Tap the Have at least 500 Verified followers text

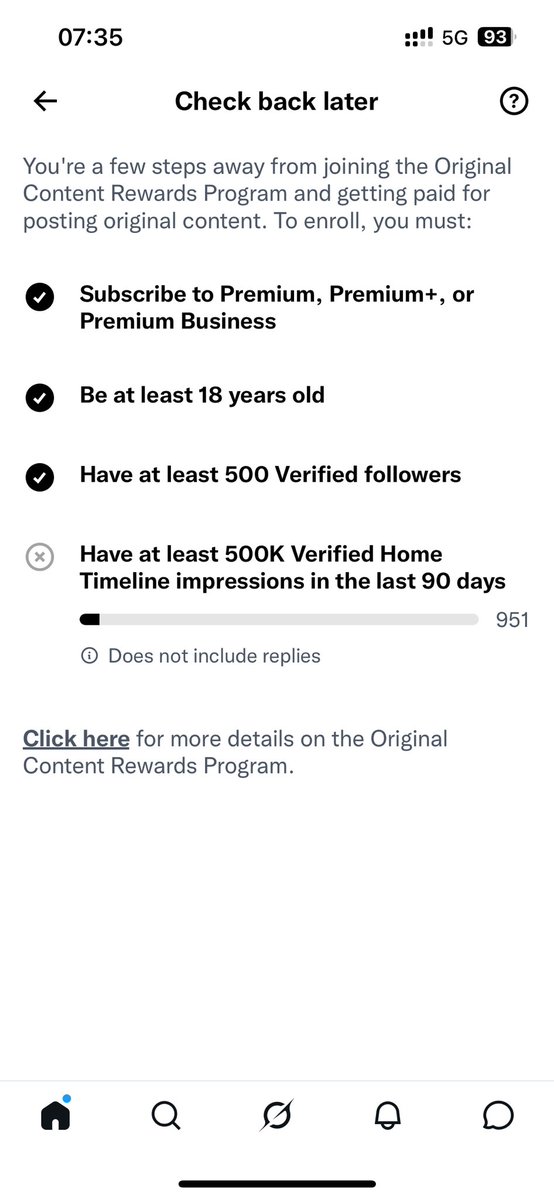pyautogui.click(x=270, y=475)
